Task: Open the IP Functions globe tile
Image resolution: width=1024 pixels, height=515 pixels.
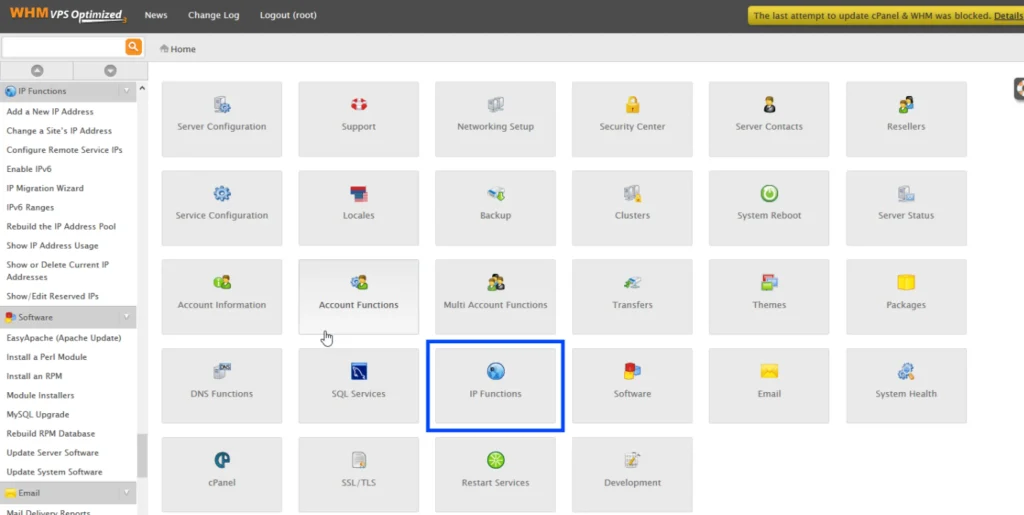Action: (495, 386)
